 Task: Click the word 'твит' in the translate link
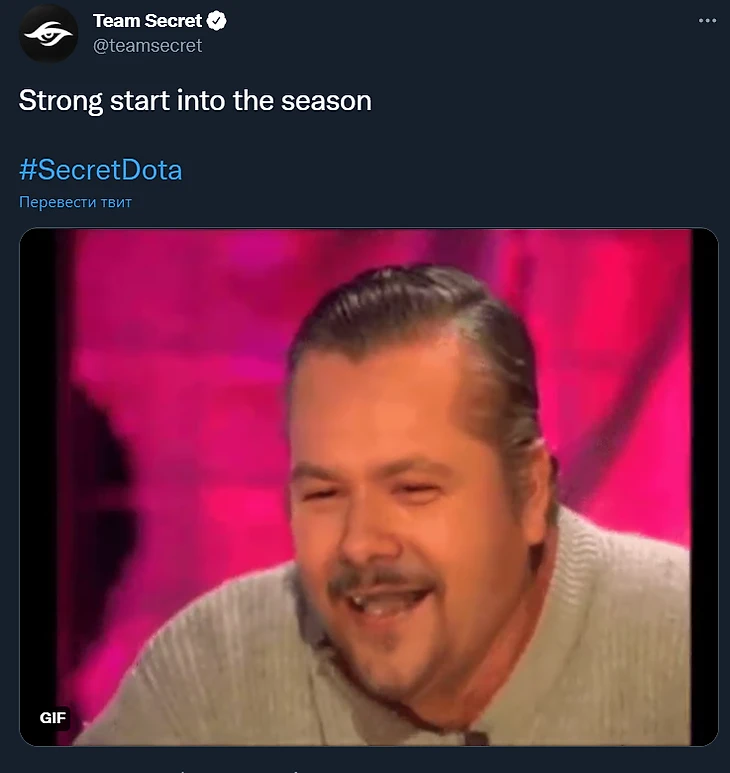coord(115,202)
